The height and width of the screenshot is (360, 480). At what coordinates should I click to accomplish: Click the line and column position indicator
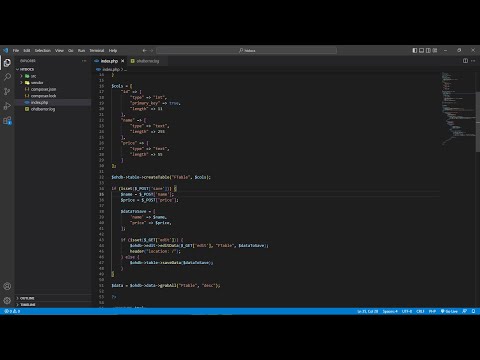pos(368,311)
